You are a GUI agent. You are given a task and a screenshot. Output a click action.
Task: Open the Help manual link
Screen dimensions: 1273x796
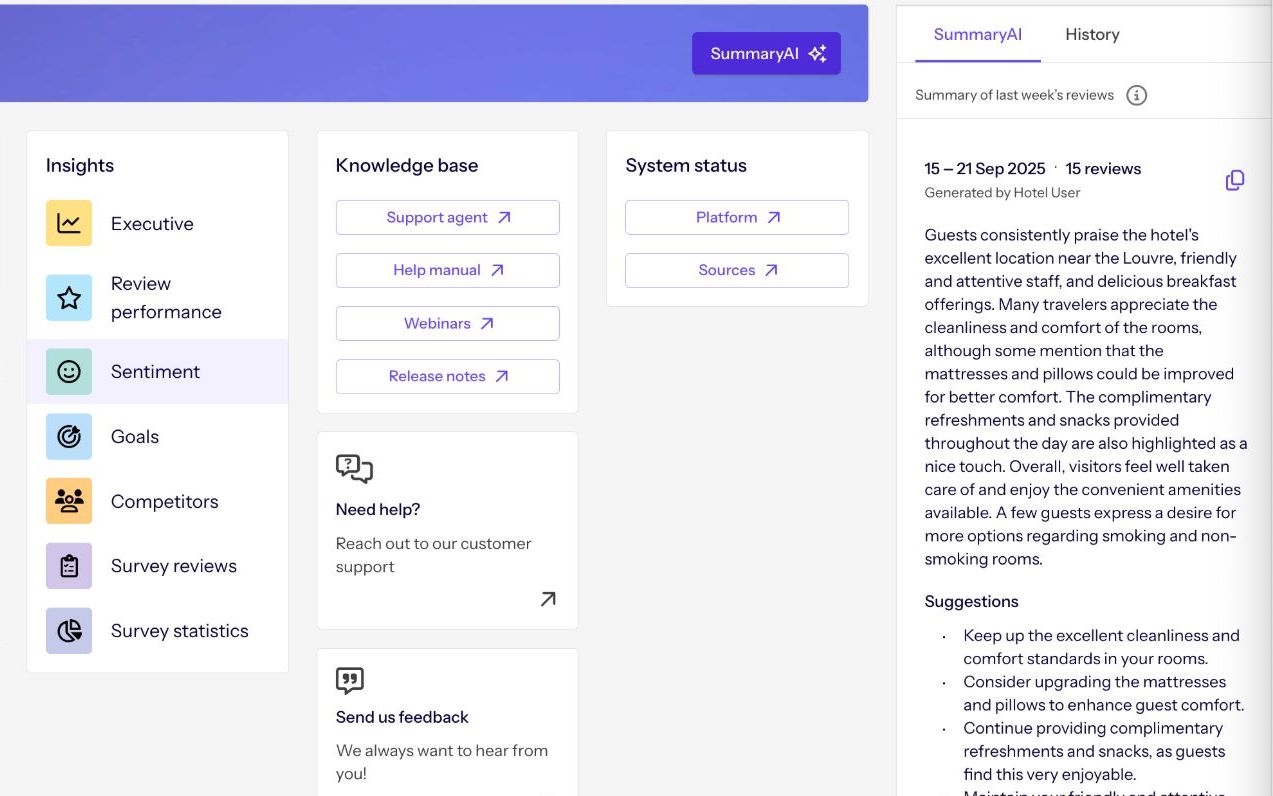tap(448, 271)
